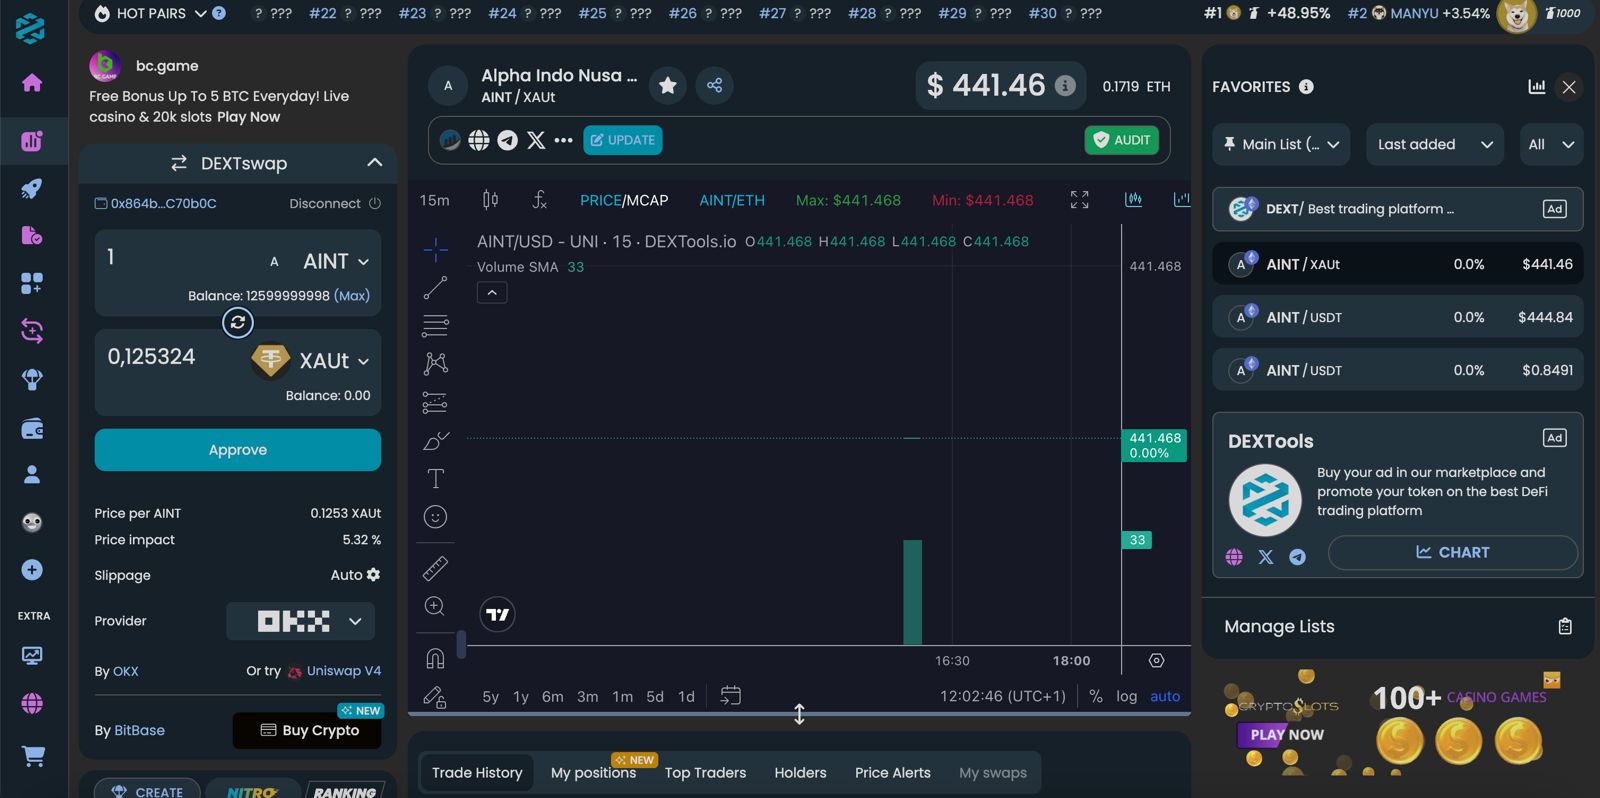Screen dimensions: 1600x798
Task: Switch to My positions tab
Action: (593, 773)
